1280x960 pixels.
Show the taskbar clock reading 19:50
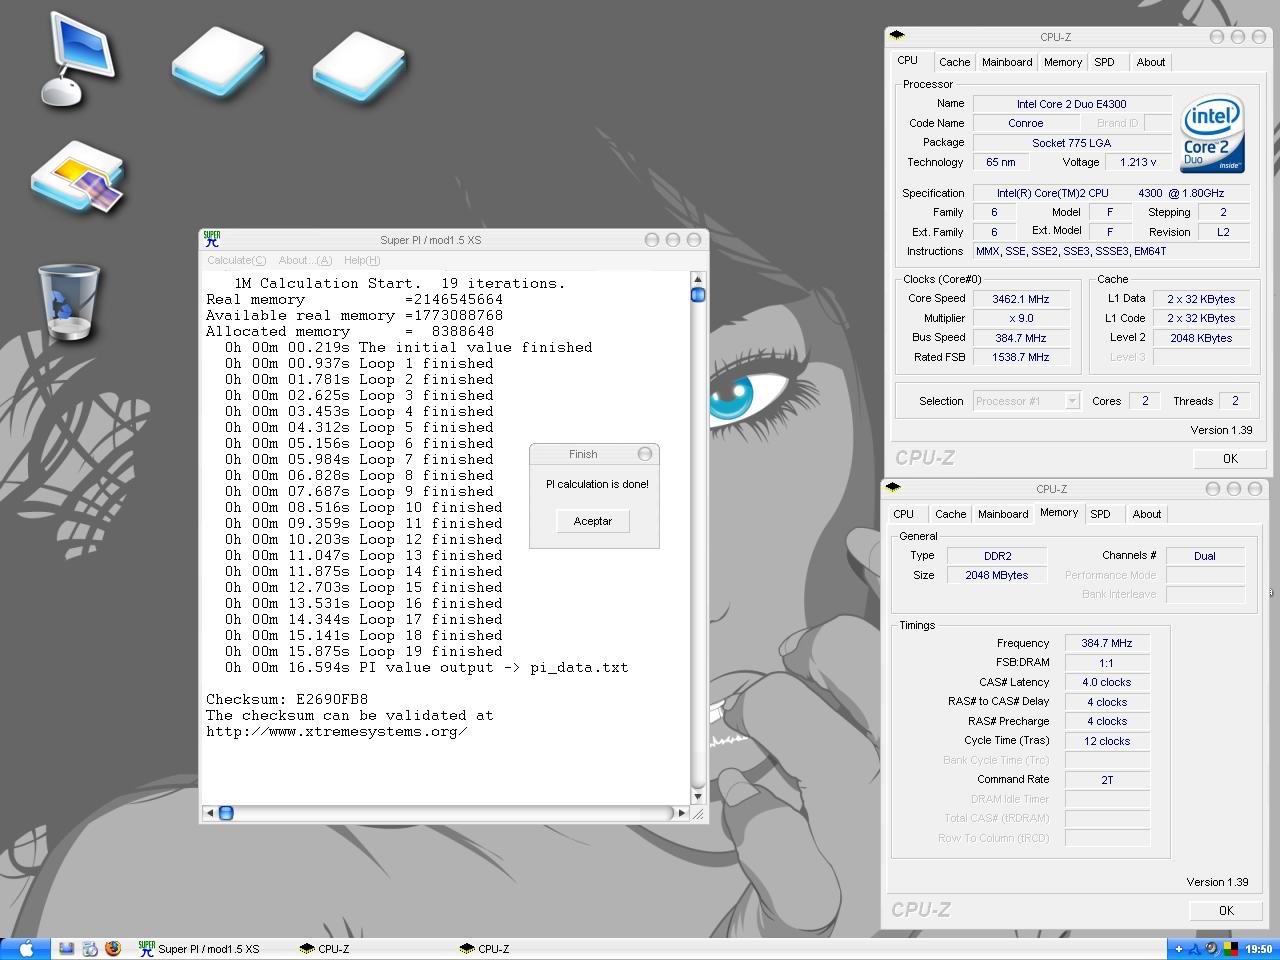coord(1258,949)
